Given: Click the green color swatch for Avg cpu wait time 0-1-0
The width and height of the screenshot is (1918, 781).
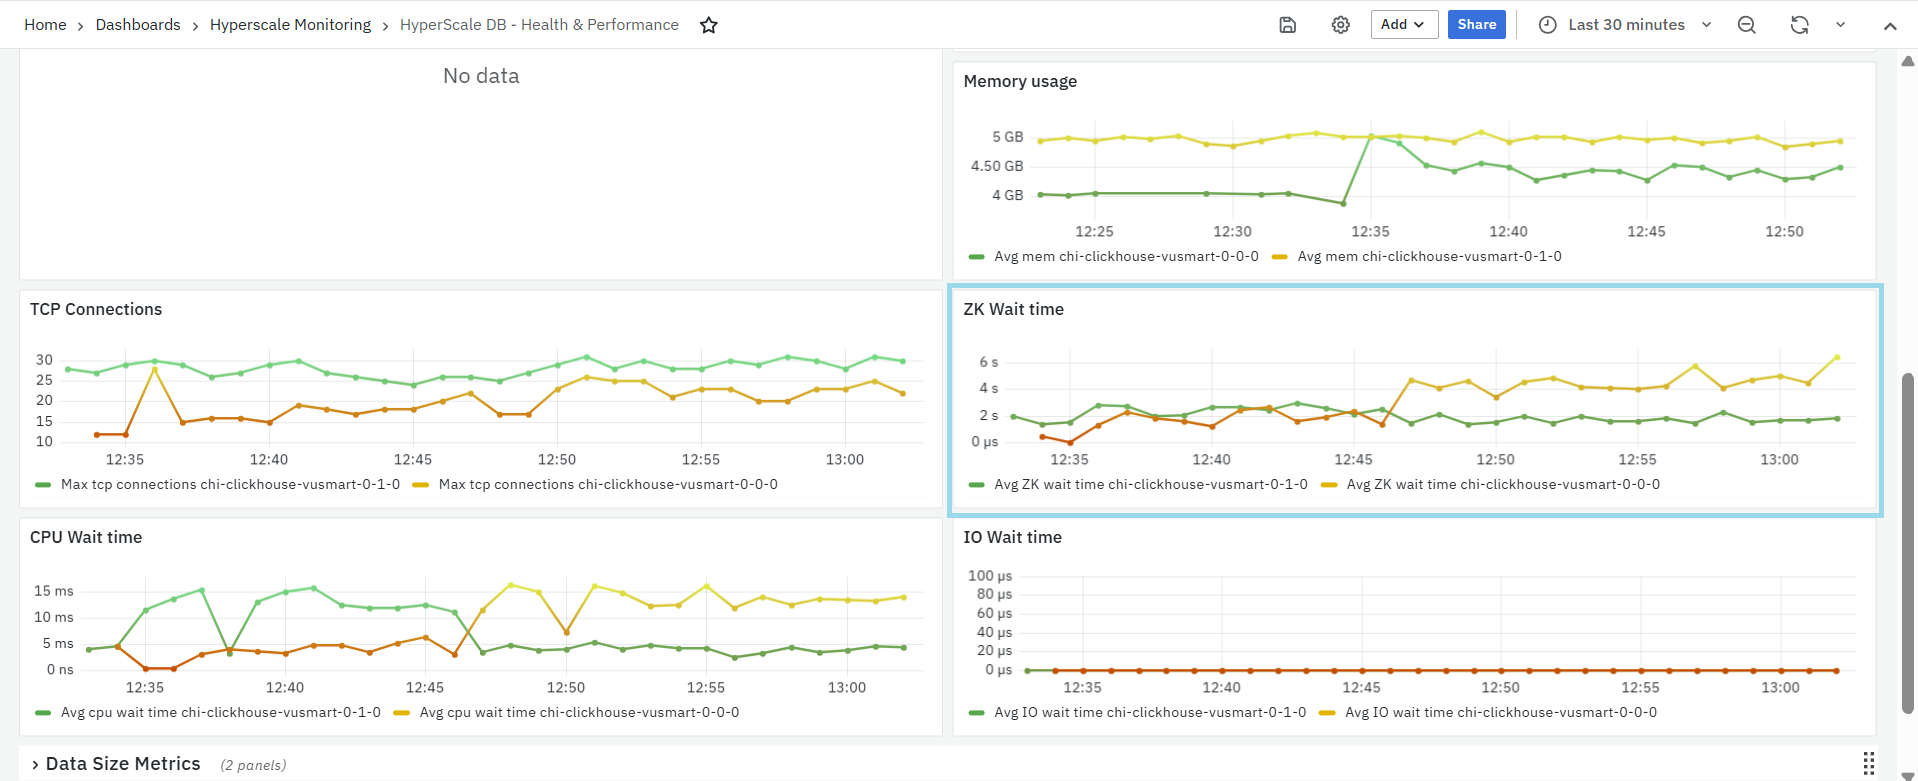Looking at the screenshot, I should (x=43, y=713).
